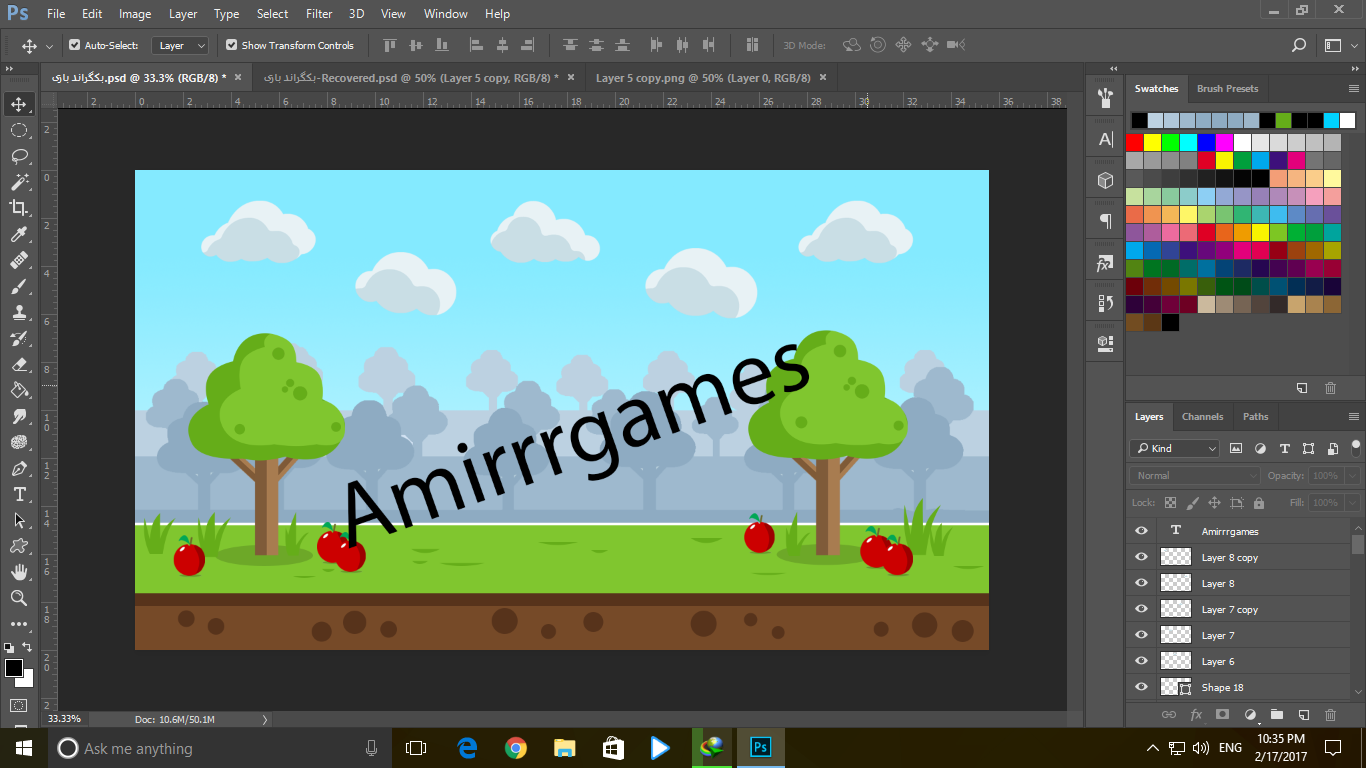Screen dimensions: 1366x768
Task: Select the Lasso tool
Action: (19, 156)
